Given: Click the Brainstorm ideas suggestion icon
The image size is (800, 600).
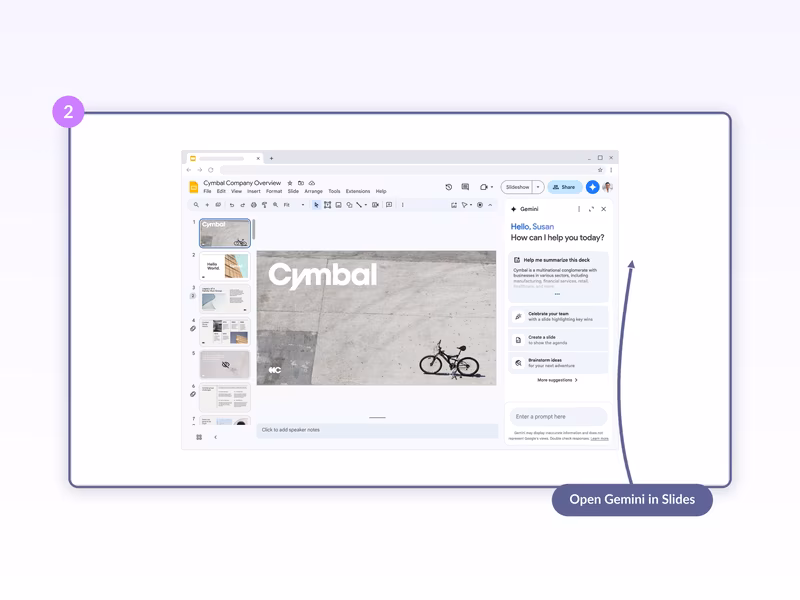Looking at the screenshot, I should [x=518, y=363].
